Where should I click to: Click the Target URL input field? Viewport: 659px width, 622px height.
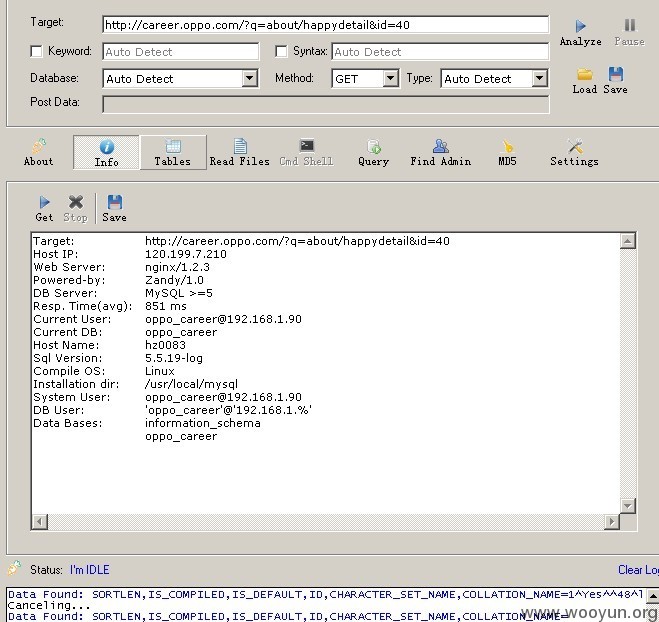(x=325, y=25)
